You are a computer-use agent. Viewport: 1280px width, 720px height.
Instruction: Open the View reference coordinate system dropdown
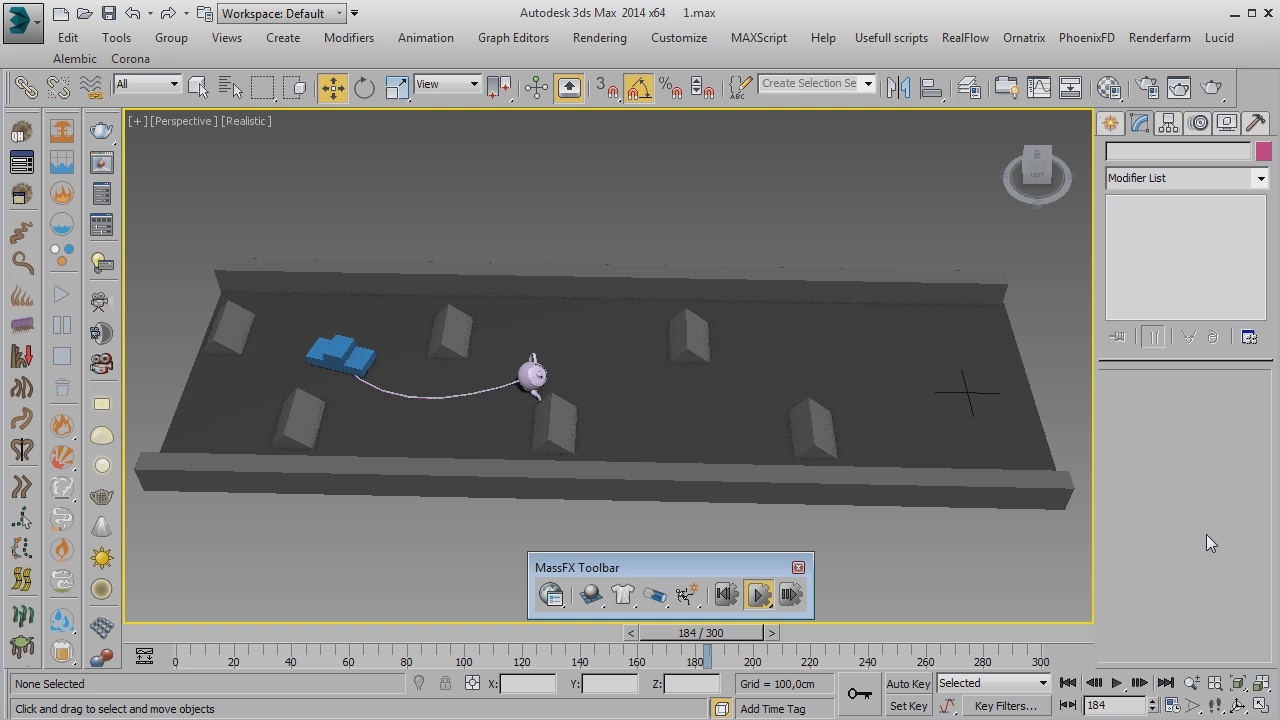446,84
